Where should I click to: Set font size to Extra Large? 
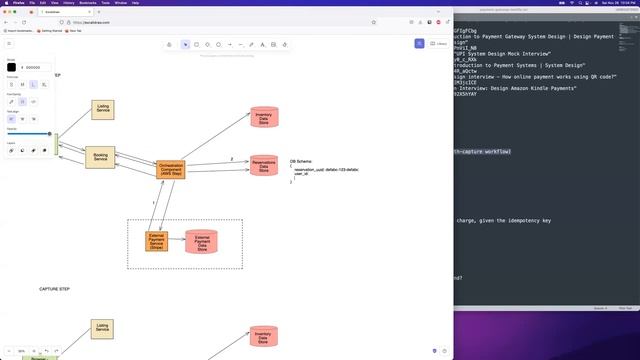[44, 84]
